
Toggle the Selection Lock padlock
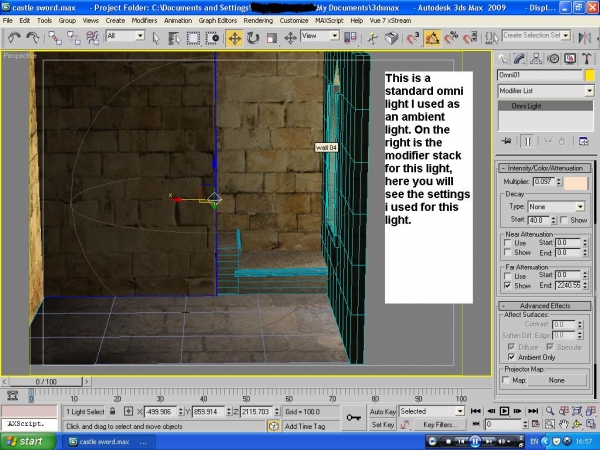pyautogui.click(x=112, y=411)
